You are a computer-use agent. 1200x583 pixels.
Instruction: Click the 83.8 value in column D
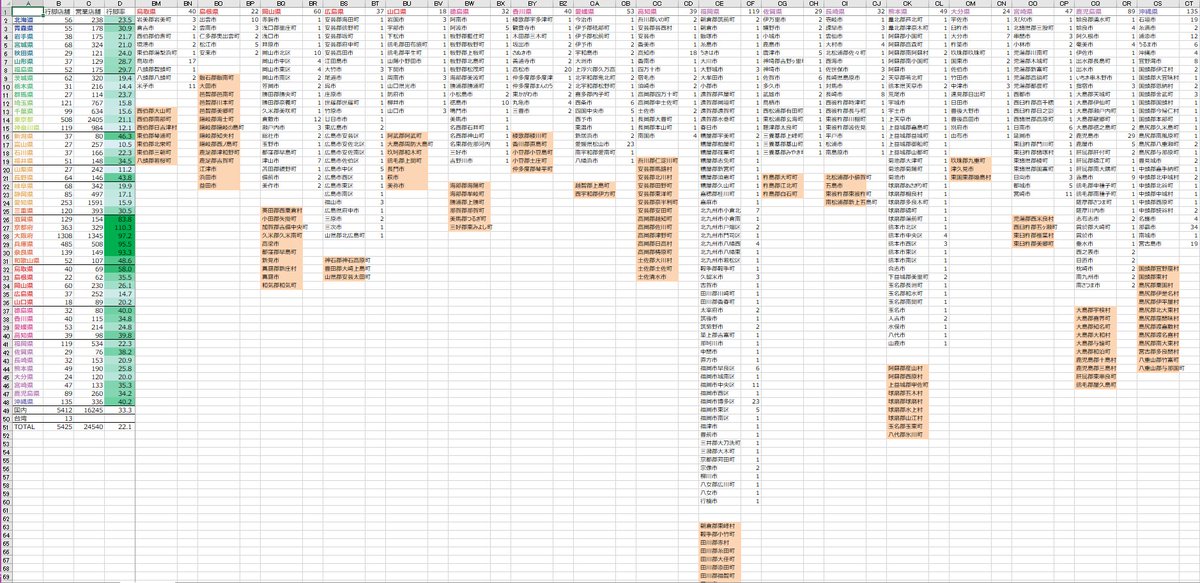pyautogui.click(x=120, y=220)
